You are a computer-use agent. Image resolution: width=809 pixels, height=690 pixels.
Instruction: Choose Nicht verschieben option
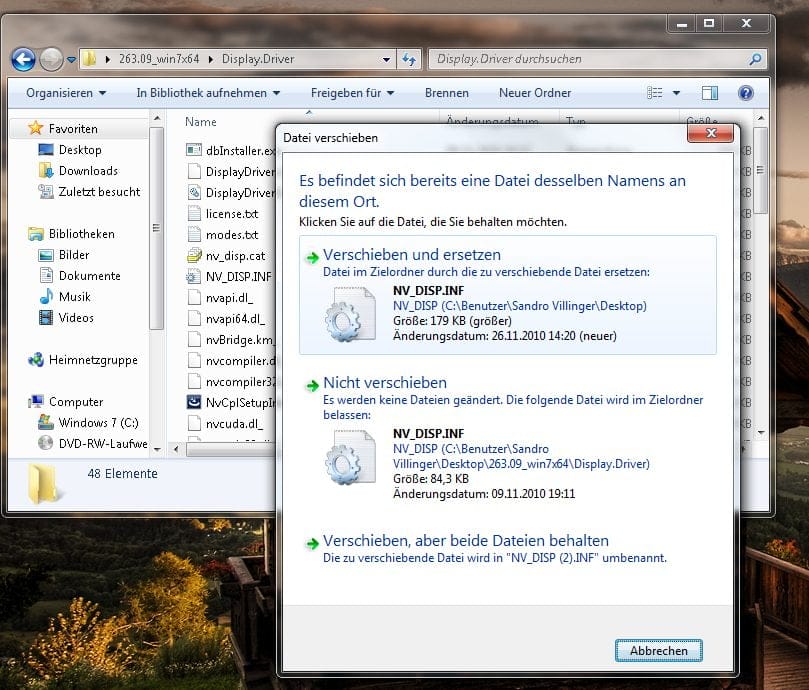(385, 383)
